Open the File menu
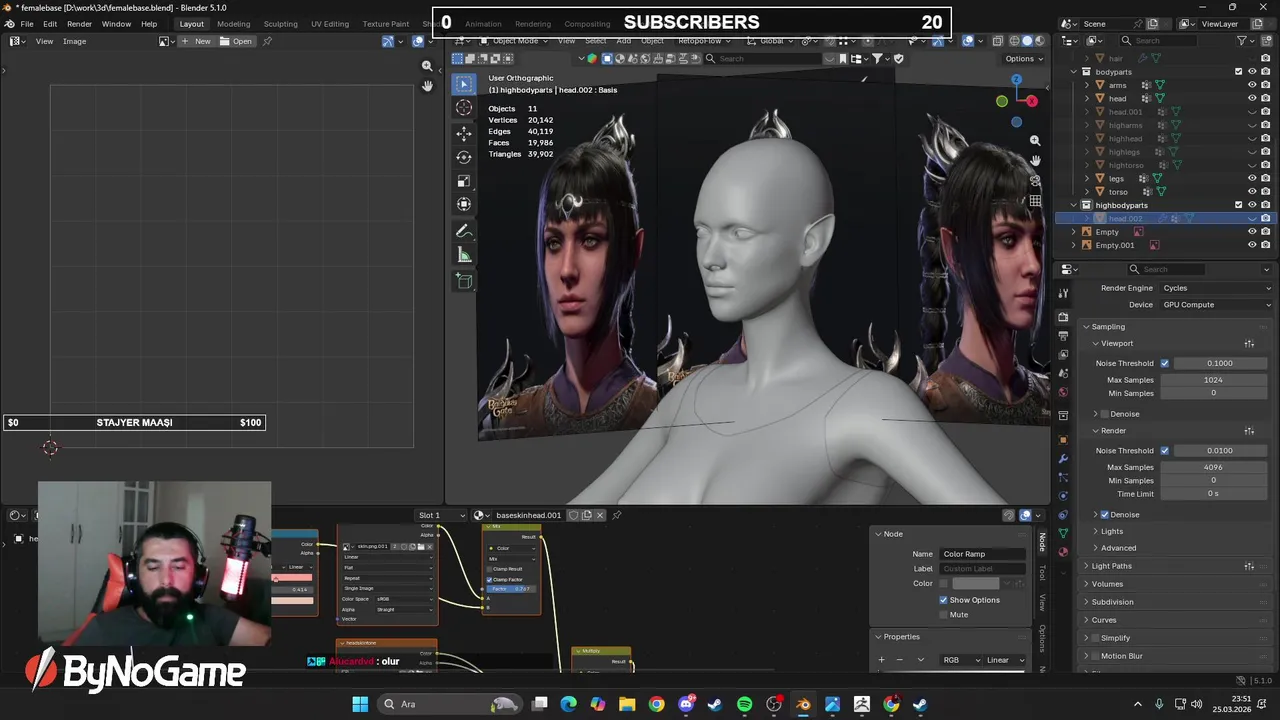Screen dimensions: 1280x720 click(x=27, y=24)
